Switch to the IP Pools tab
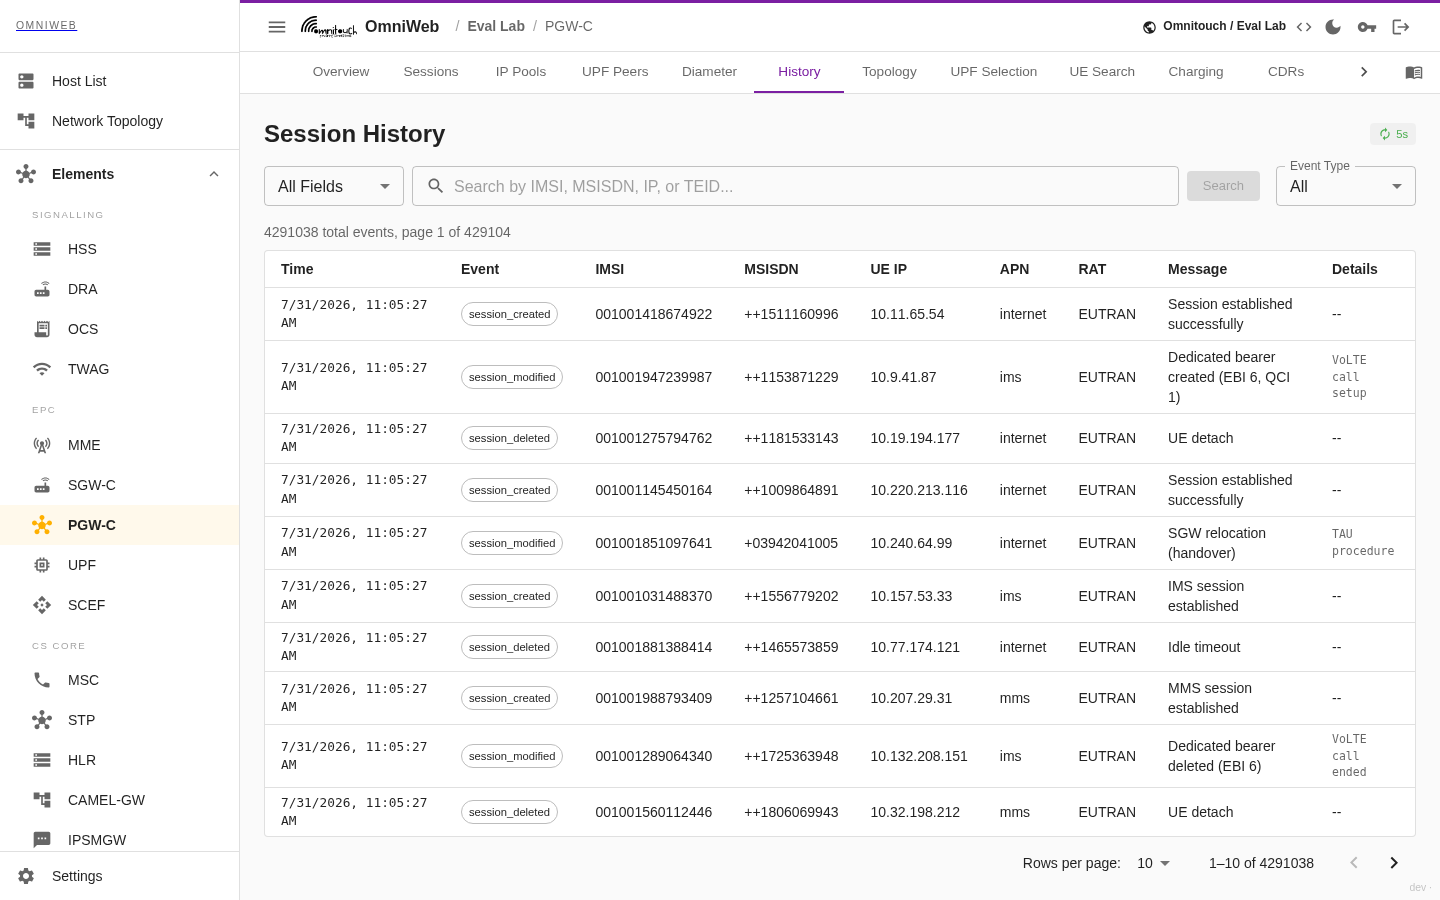This screenshot has height=900, width=1440. tap(521, 72)
